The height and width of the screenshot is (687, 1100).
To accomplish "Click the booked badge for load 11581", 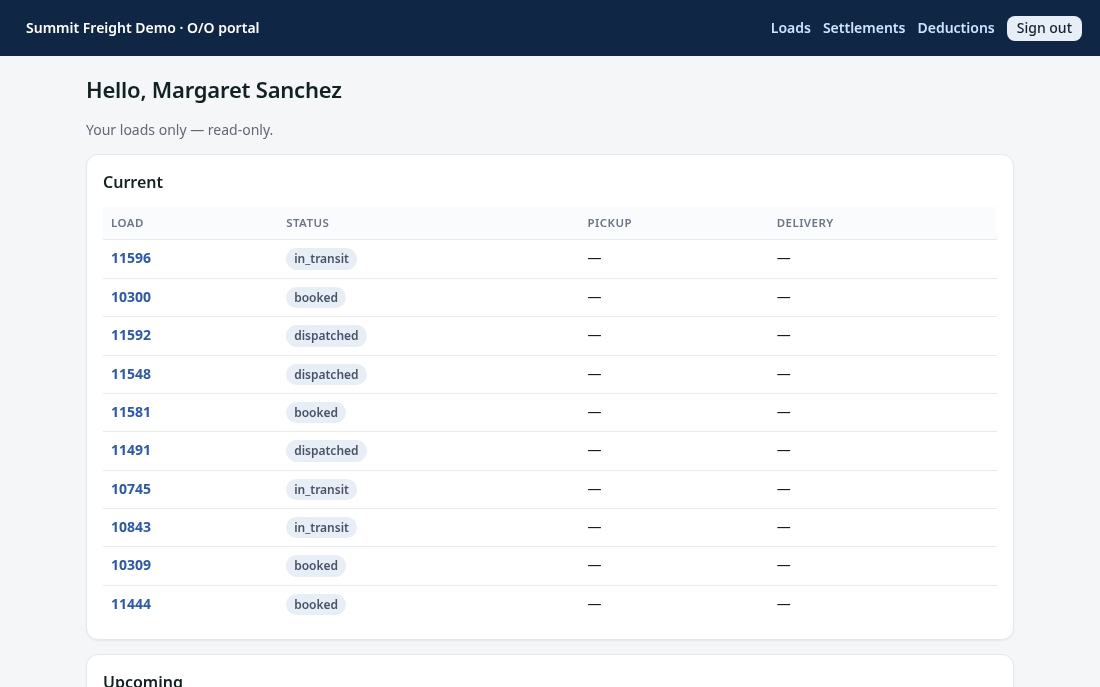I will pos(316,413).
